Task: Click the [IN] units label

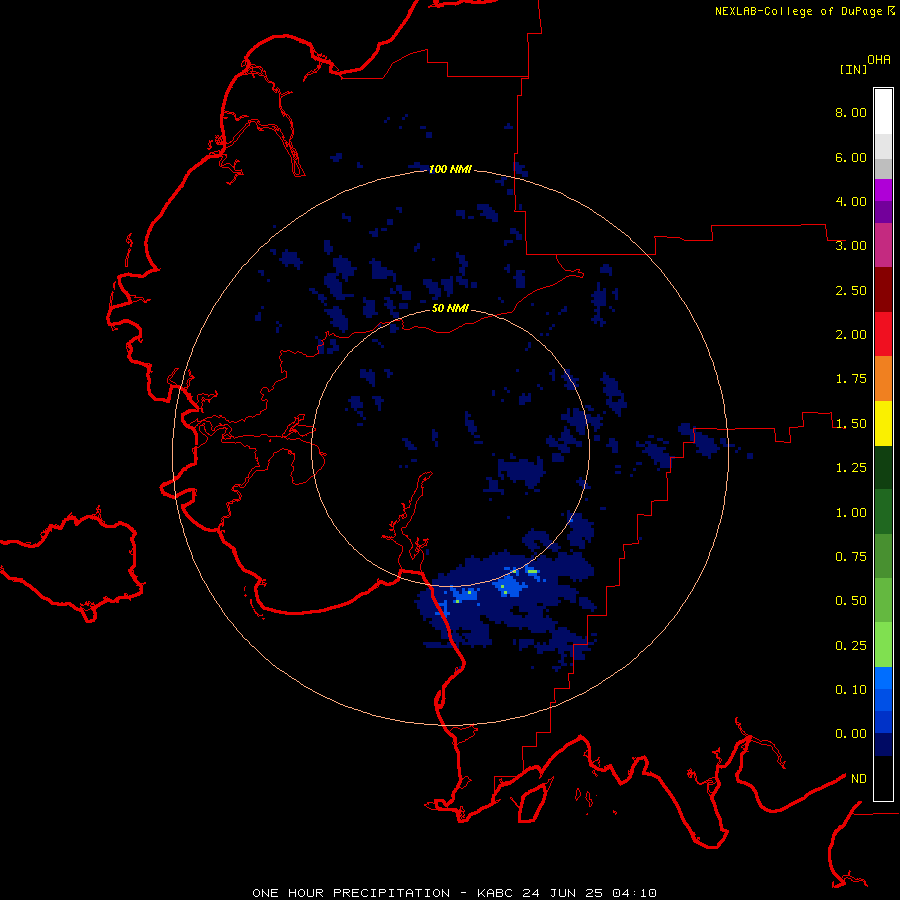Action: [x=853, y=69]
